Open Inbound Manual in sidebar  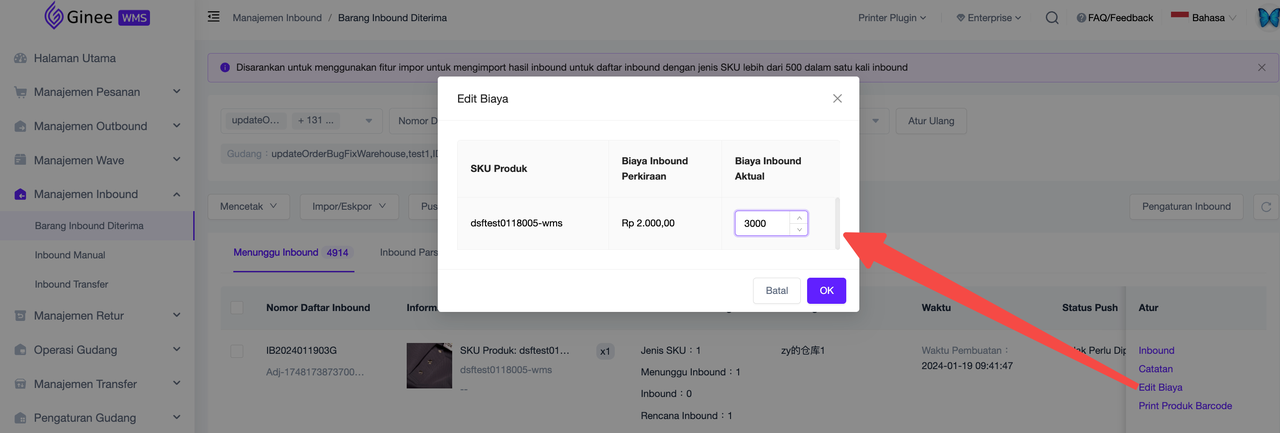point(70,255)
